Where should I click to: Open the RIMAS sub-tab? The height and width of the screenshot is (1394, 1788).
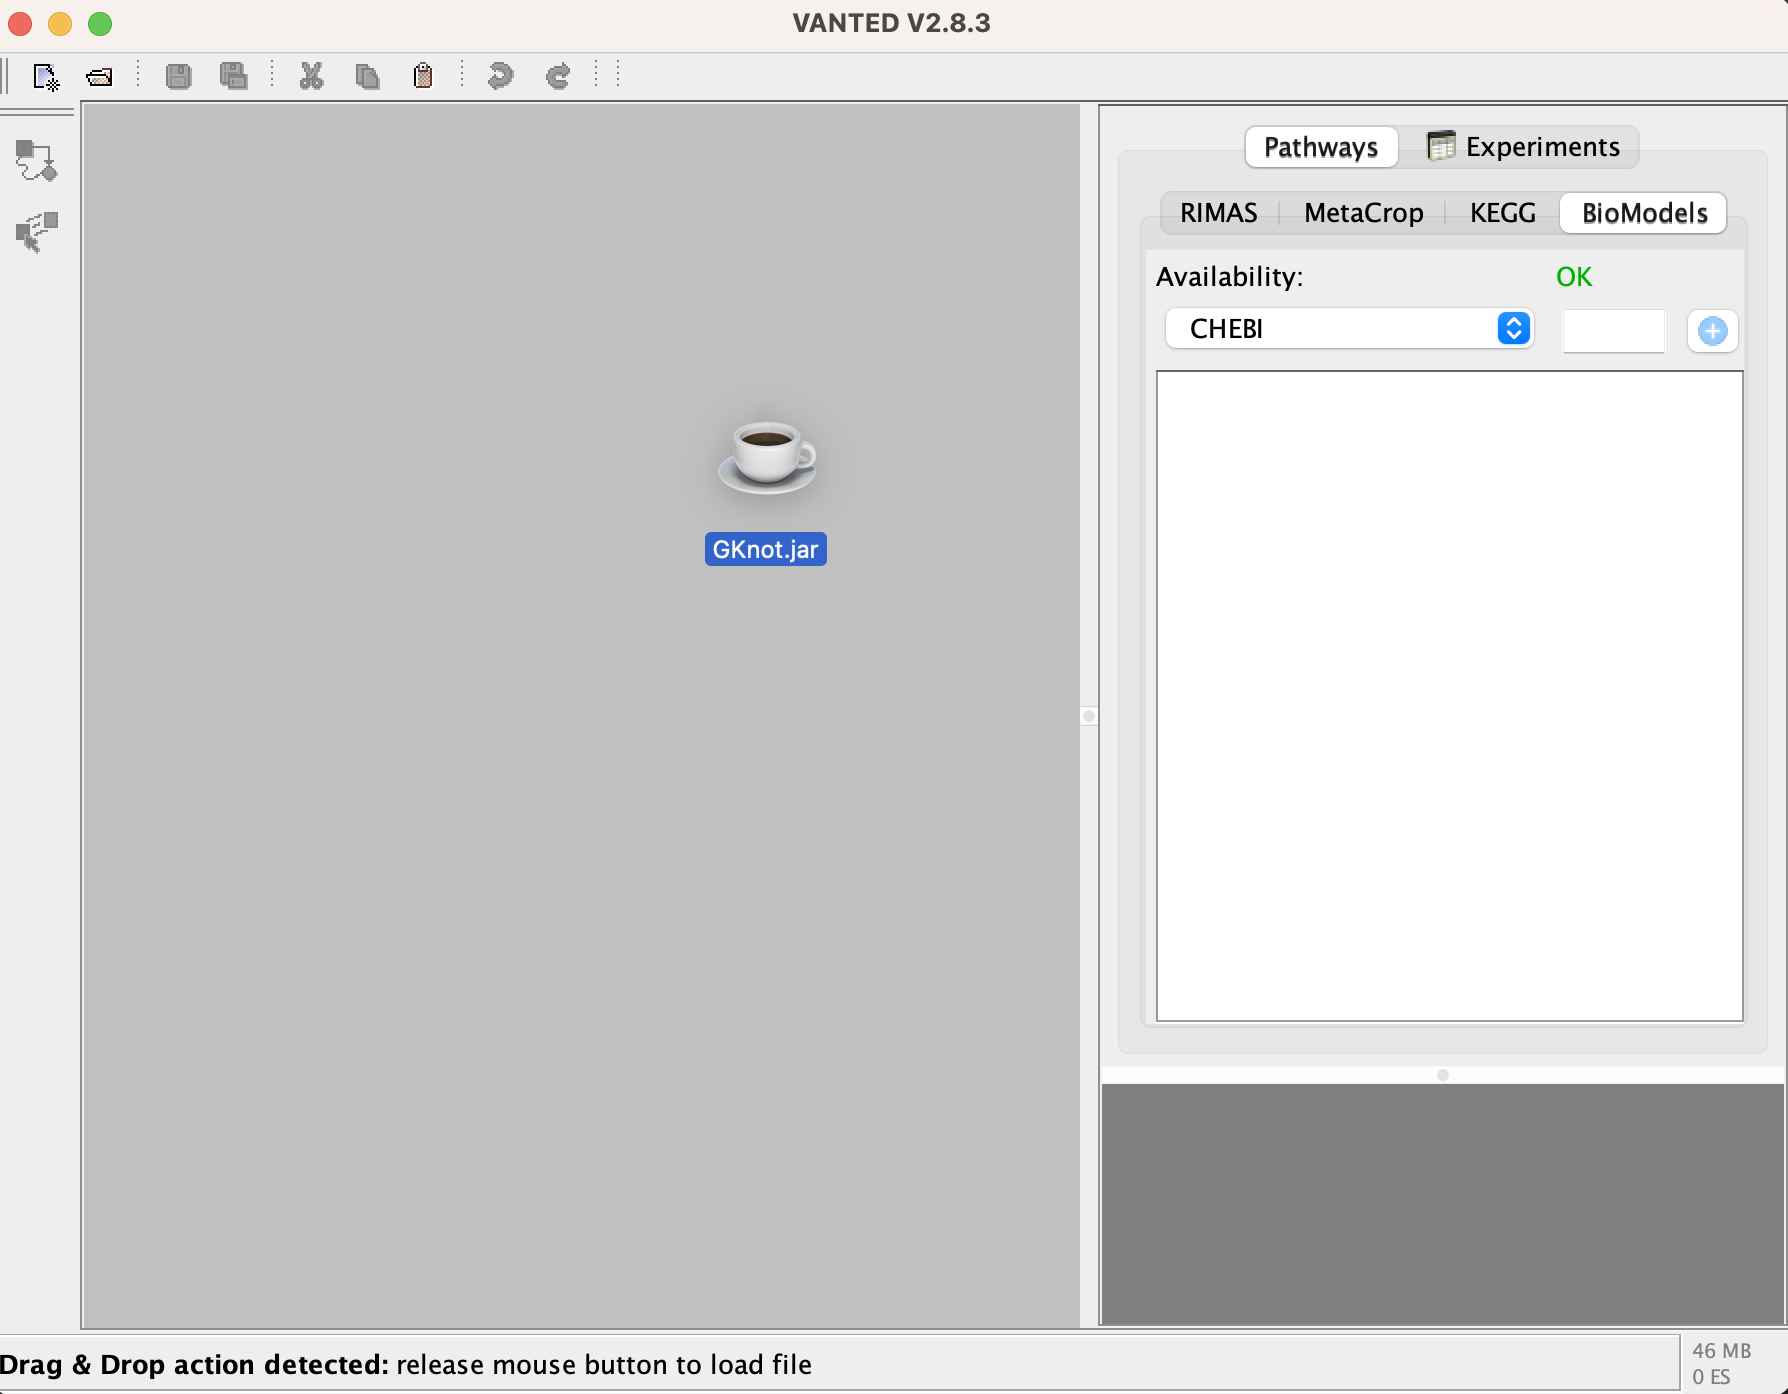pos(1218,213)
